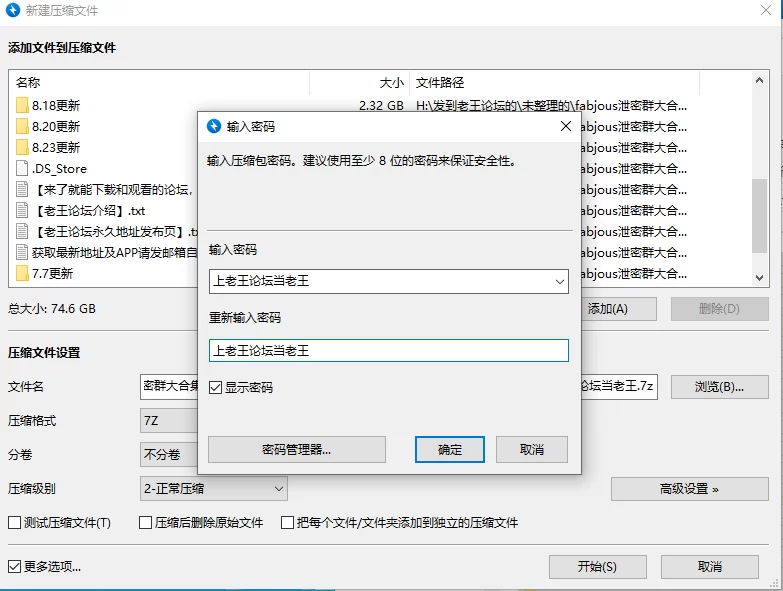Open the 分卷 不分卷 dropdown
The image size is (783, 591).
tap(169, 455)
